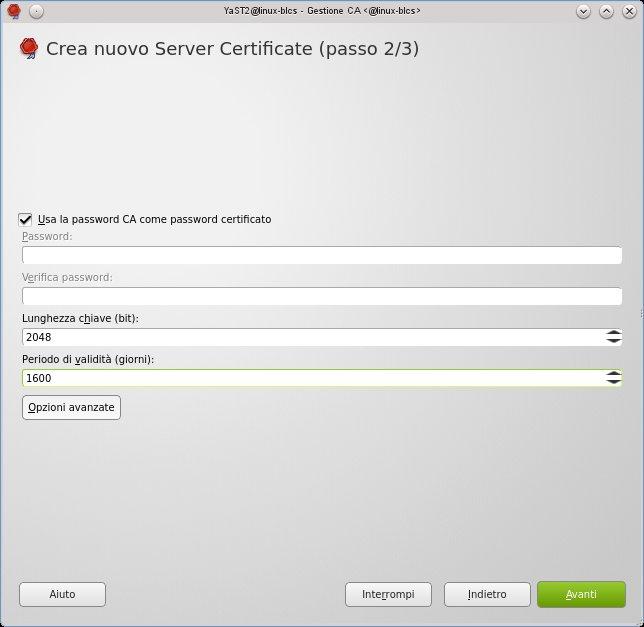Image resolution: width=644 pixels, height=627 pixels.
Task: Minimize the Gestione CA window
Action: (584, 11)
